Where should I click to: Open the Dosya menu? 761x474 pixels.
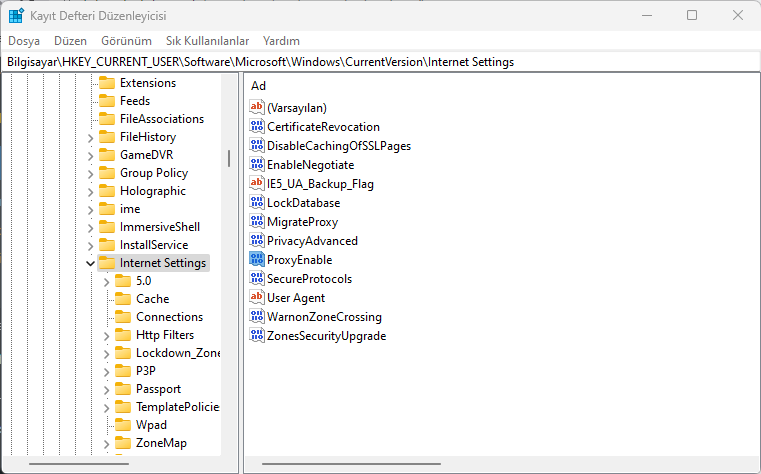[x=24, y=41]
